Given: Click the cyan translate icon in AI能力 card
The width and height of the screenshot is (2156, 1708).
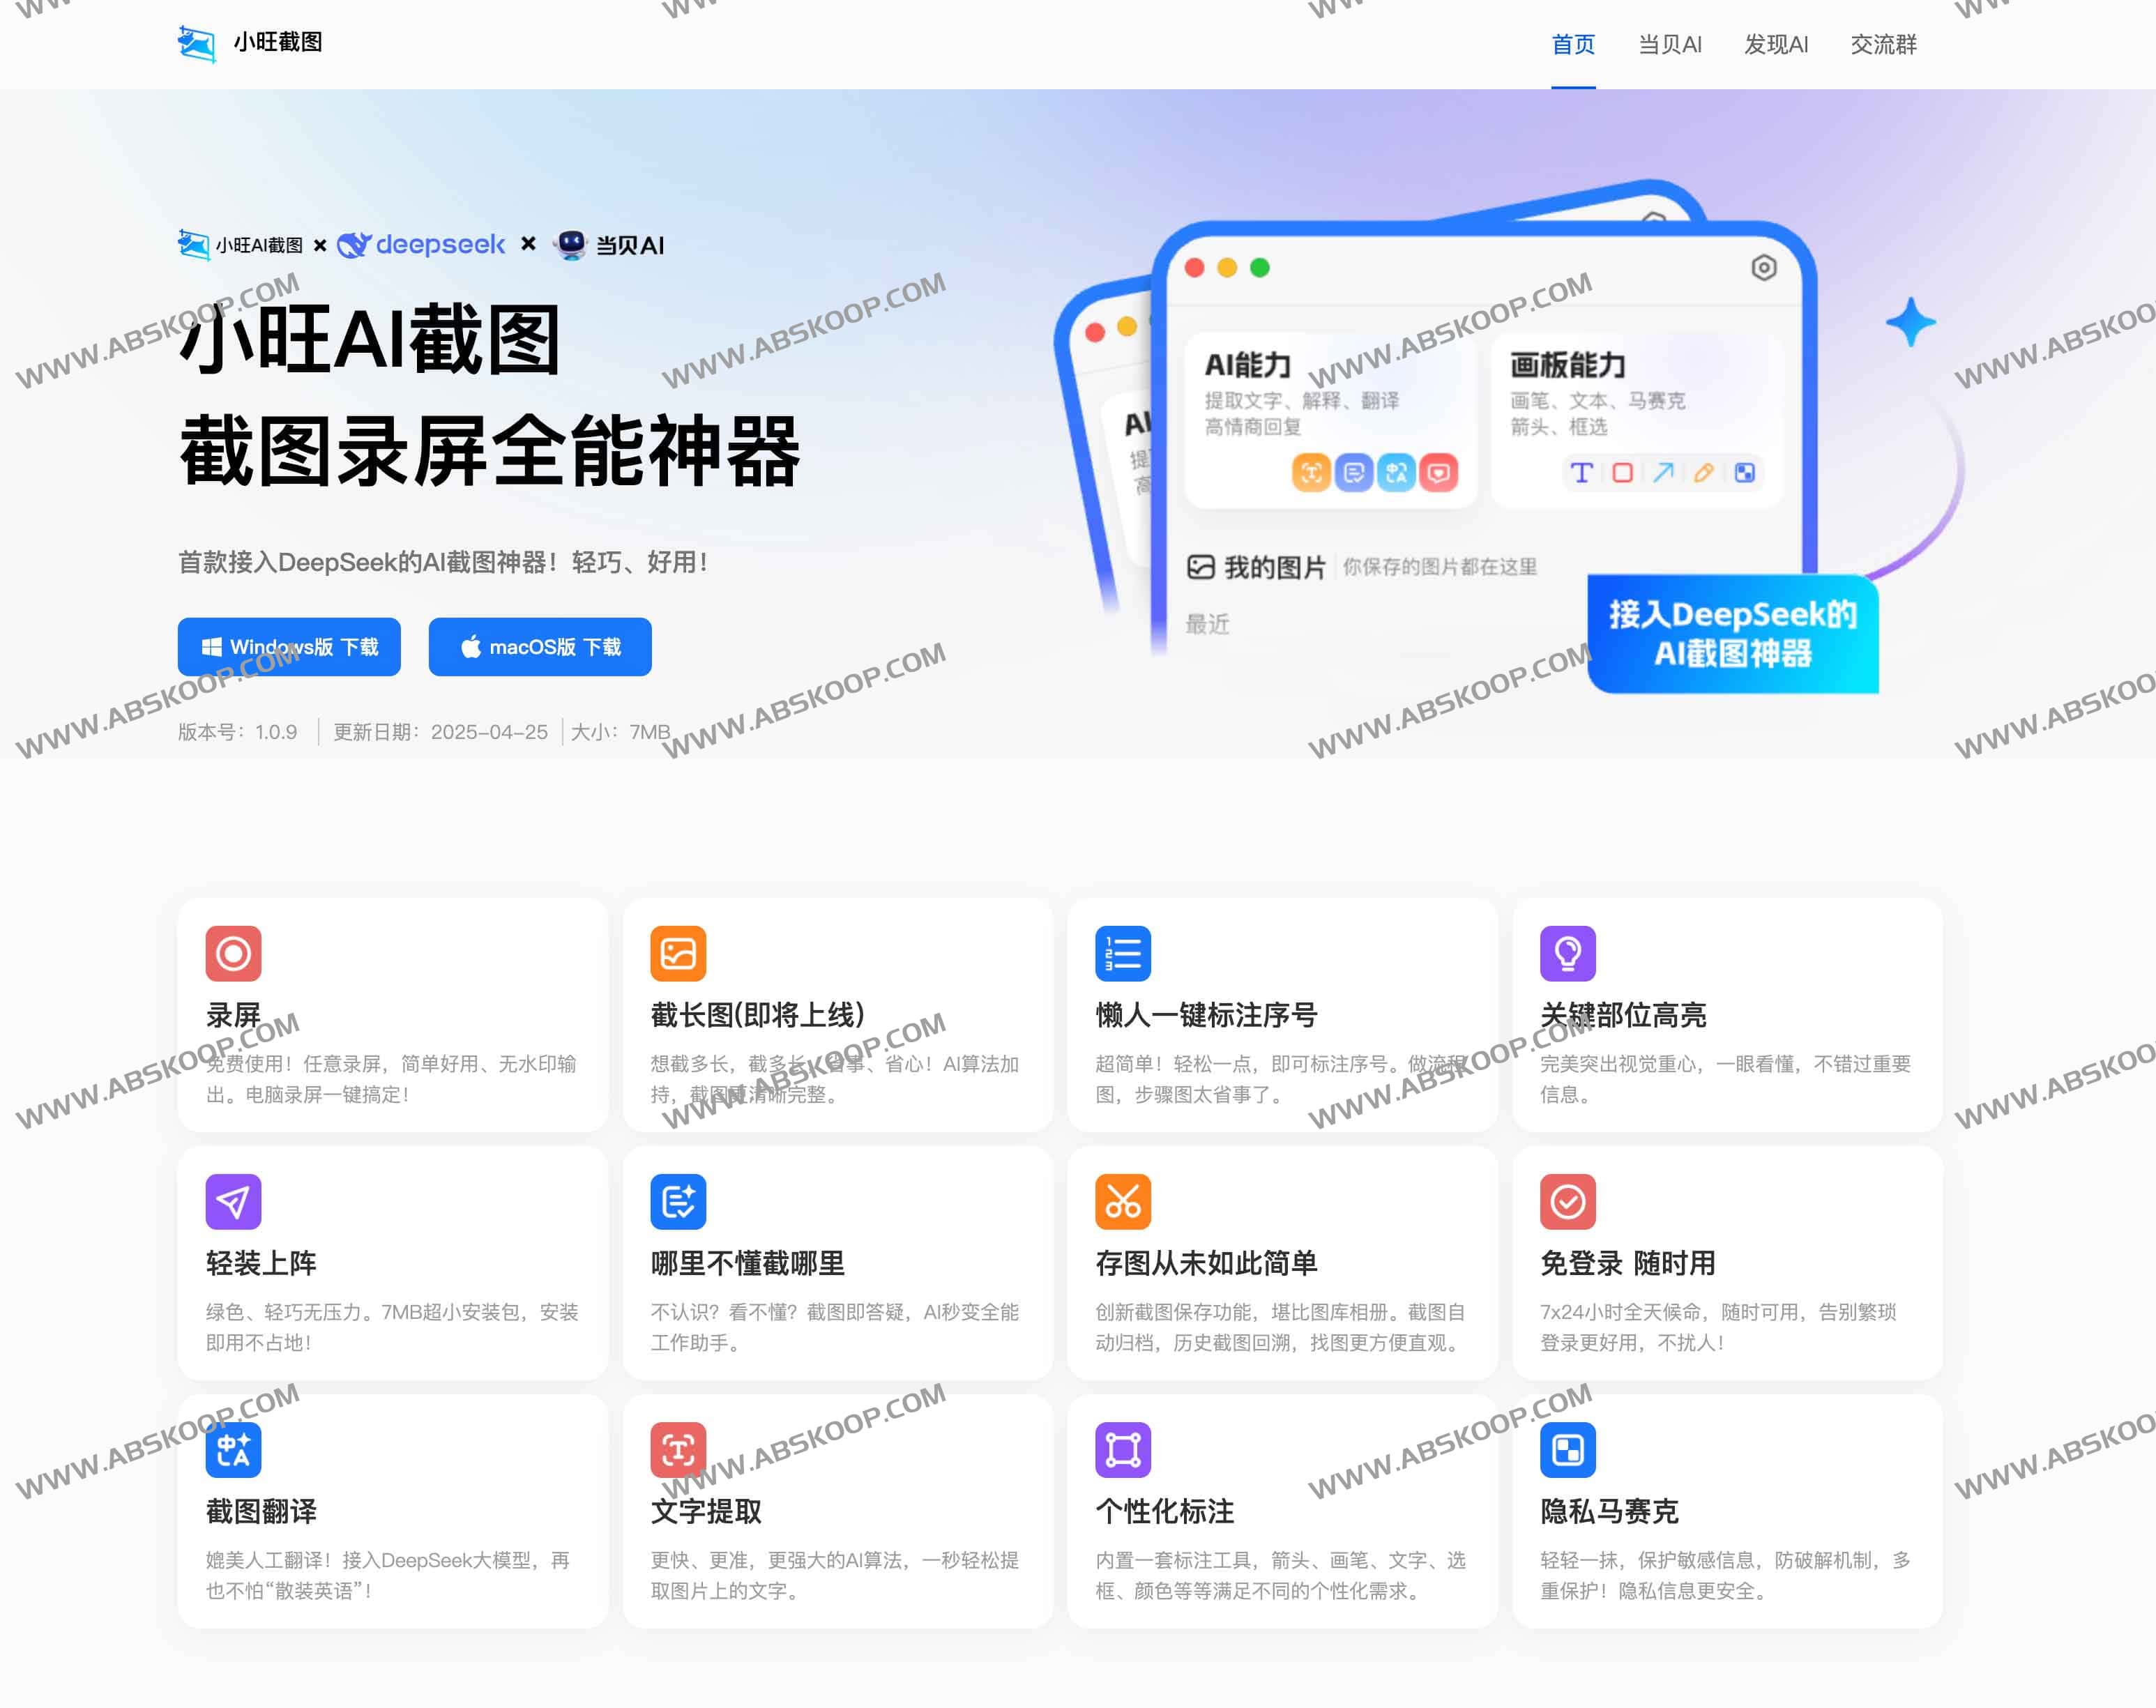Looking at the screenshot, I should point(1396,472).
